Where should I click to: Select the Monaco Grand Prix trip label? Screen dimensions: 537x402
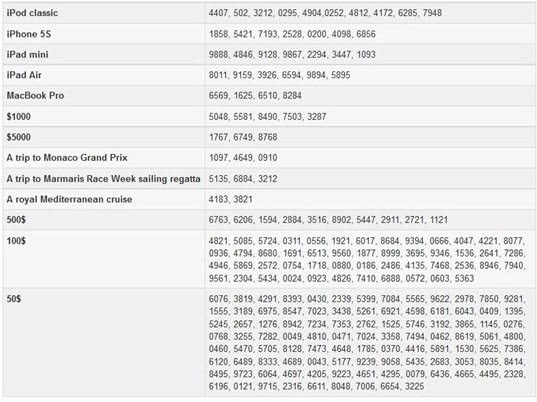tap(67, 158)
